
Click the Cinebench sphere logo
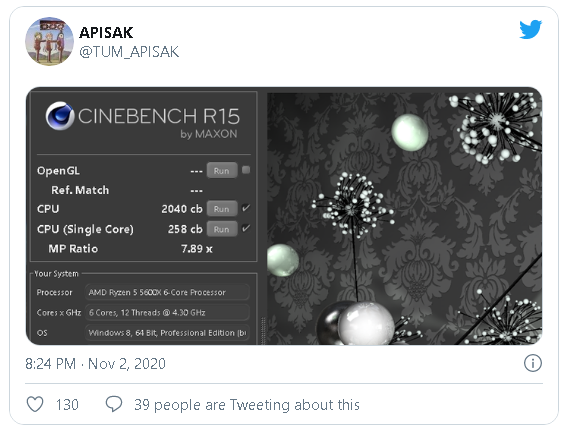coord(60,116)
